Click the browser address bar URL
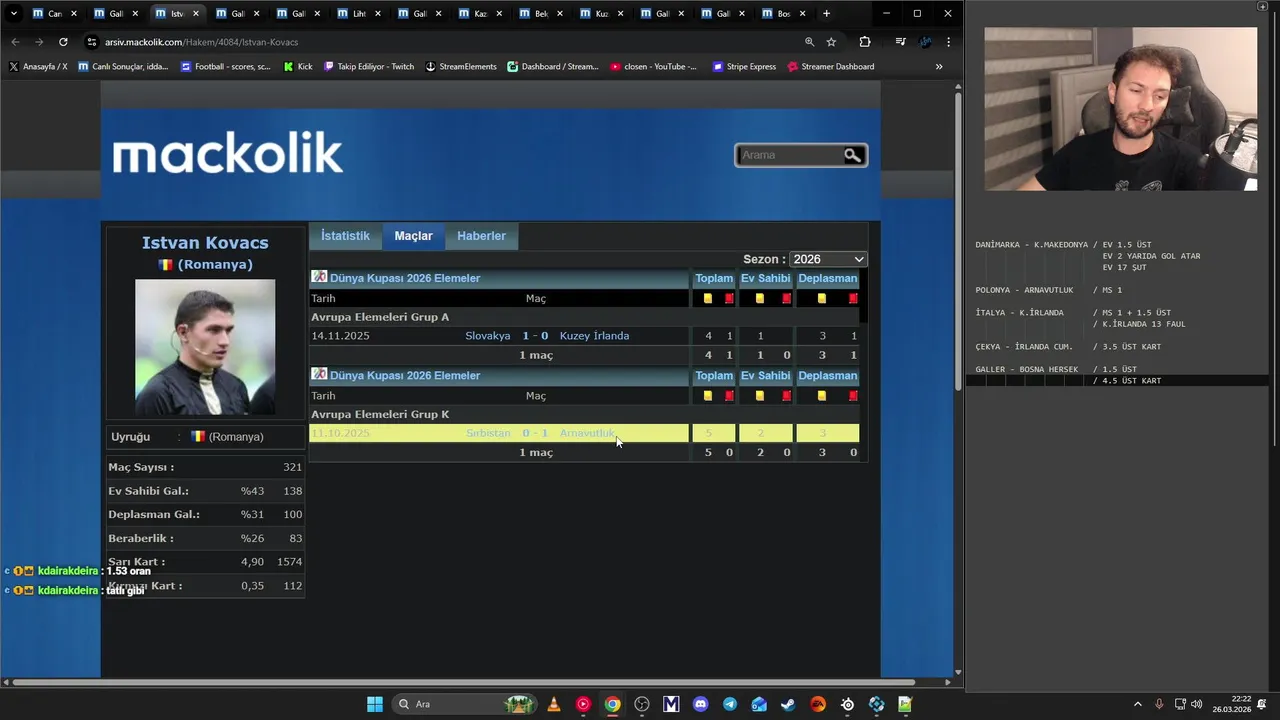1280x720 pixels. point(201,42)
